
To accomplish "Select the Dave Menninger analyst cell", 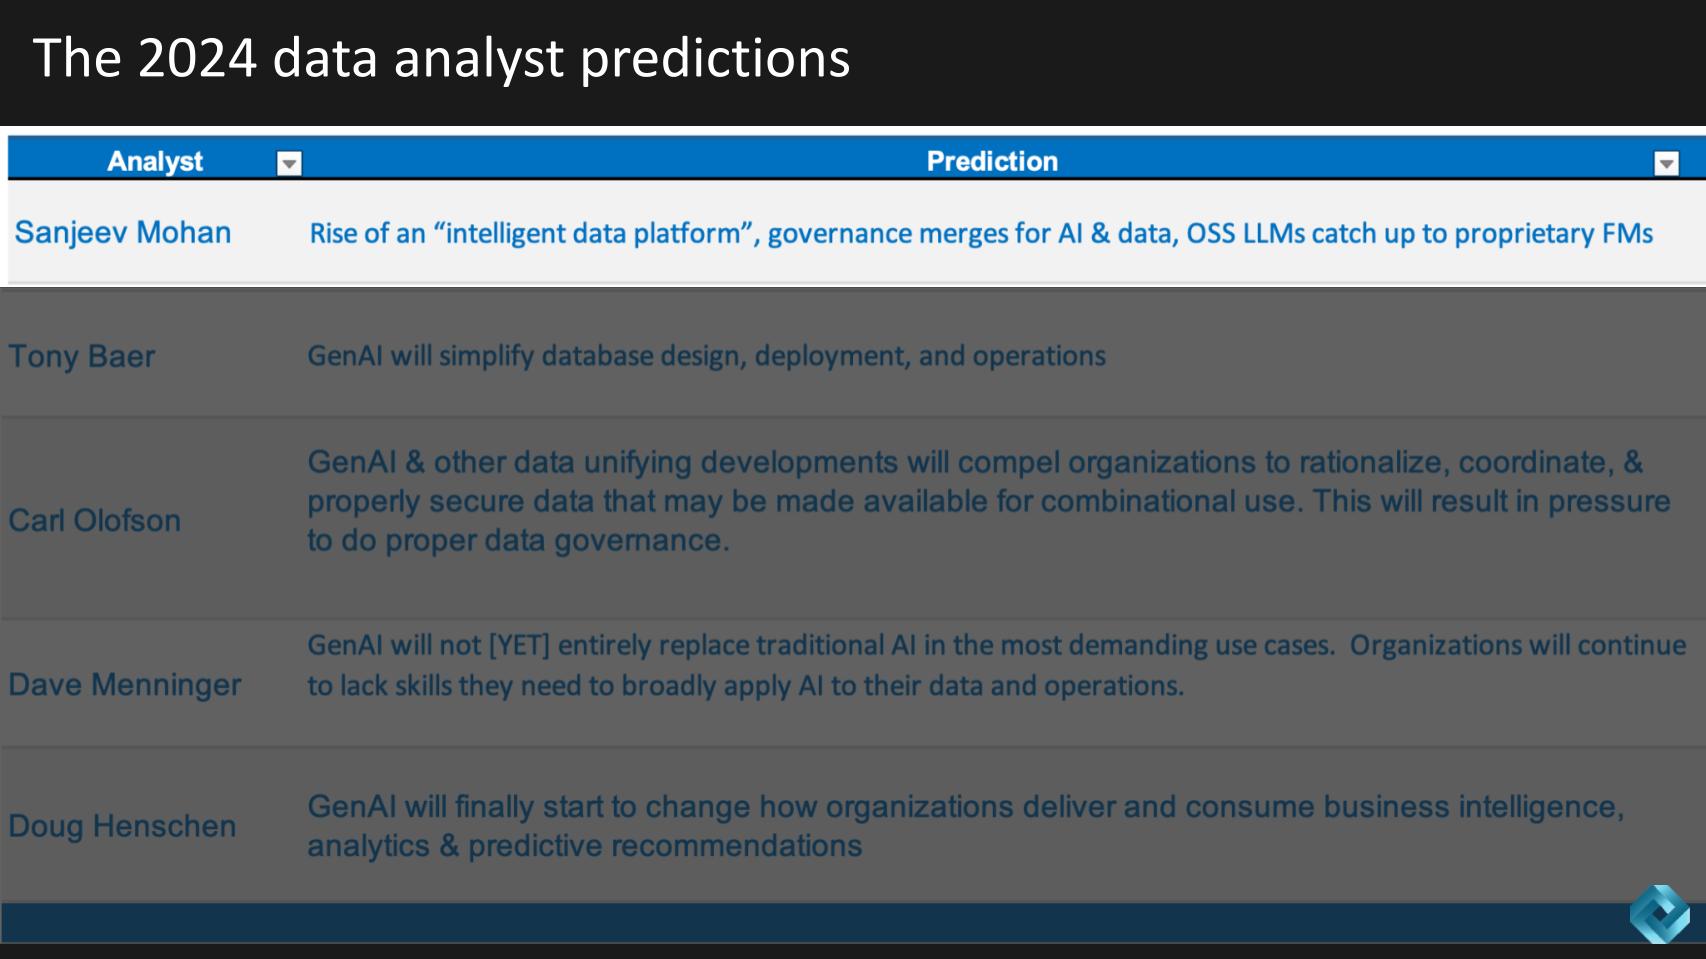I will point(125,685).
